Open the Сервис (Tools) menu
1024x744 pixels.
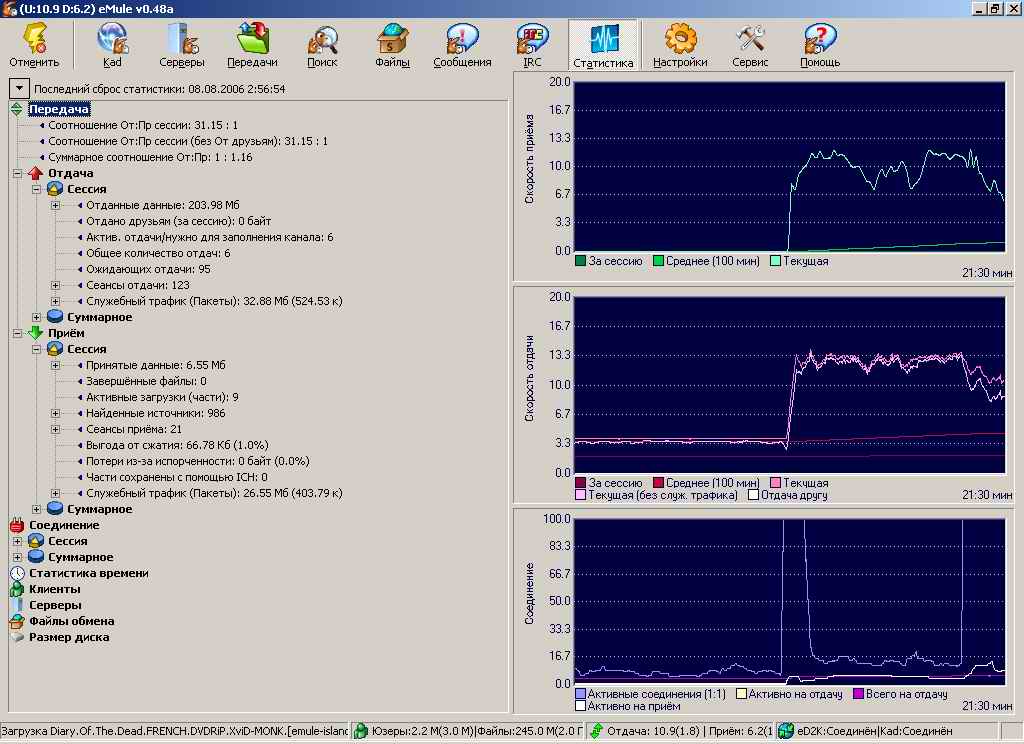tap(750, 46)
